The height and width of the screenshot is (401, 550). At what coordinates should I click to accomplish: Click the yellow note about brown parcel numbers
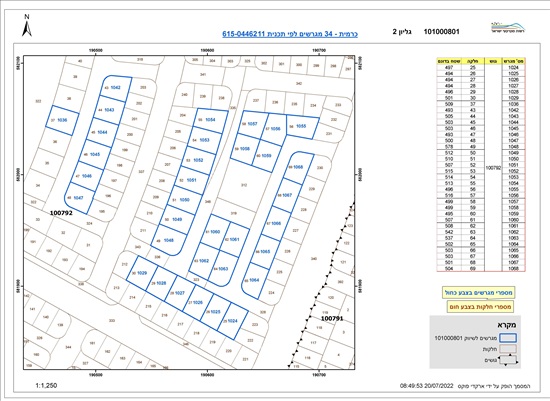[x=480, y=307]
